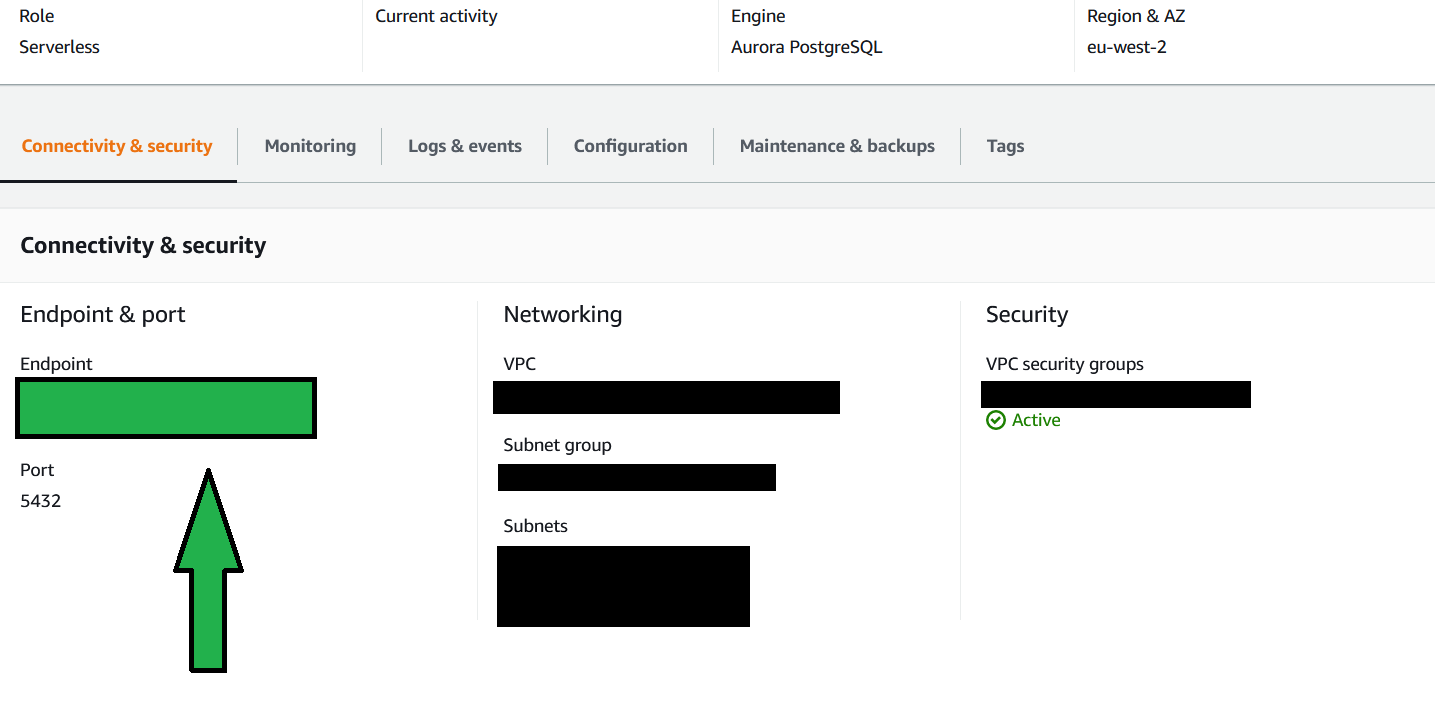Click the port number 5432

click(41, 501)
